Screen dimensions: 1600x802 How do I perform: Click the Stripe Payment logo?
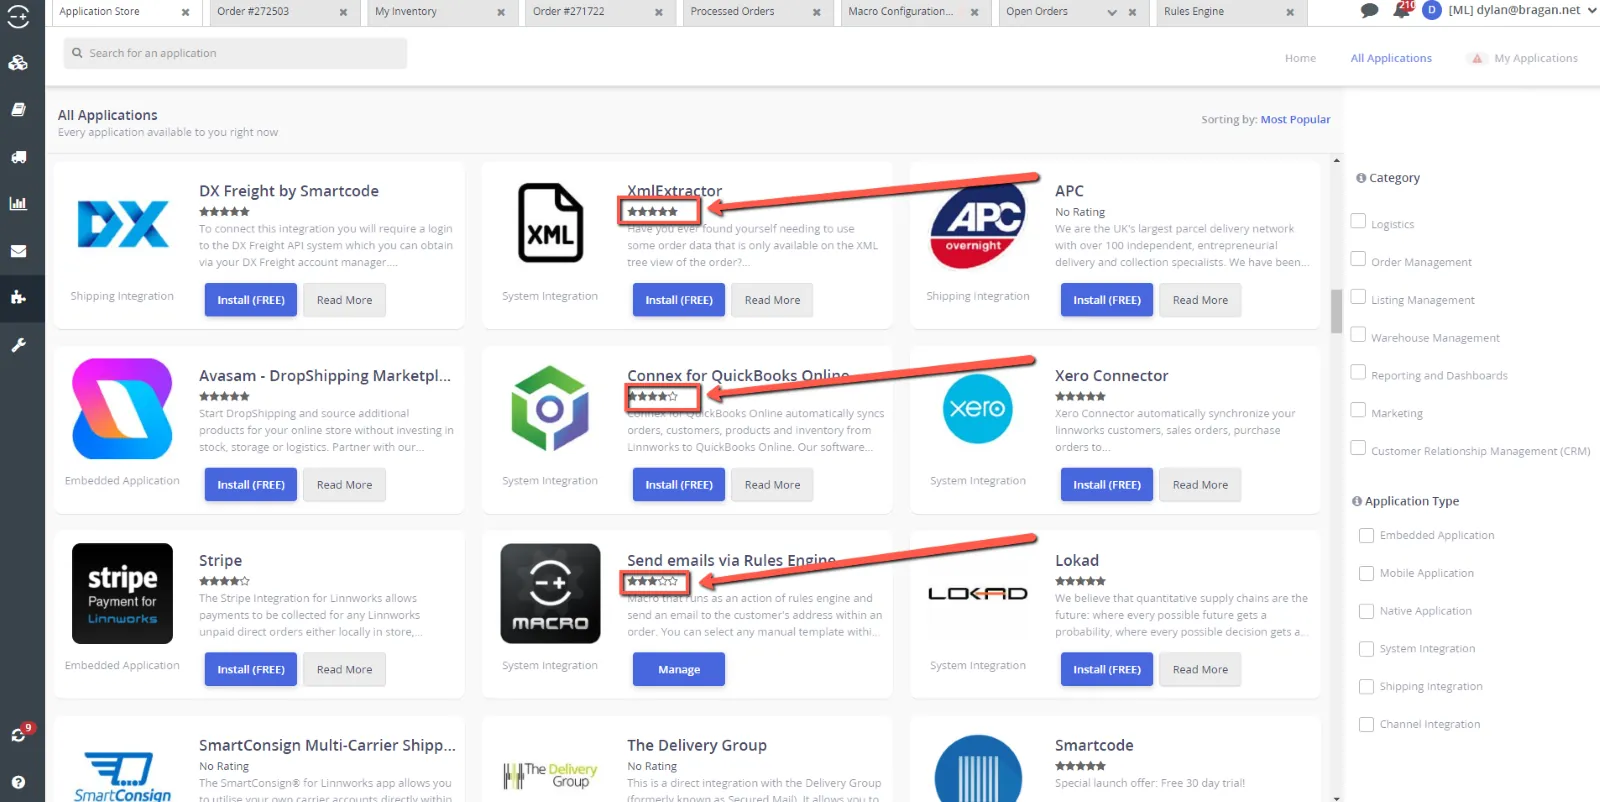click(122, 593)
